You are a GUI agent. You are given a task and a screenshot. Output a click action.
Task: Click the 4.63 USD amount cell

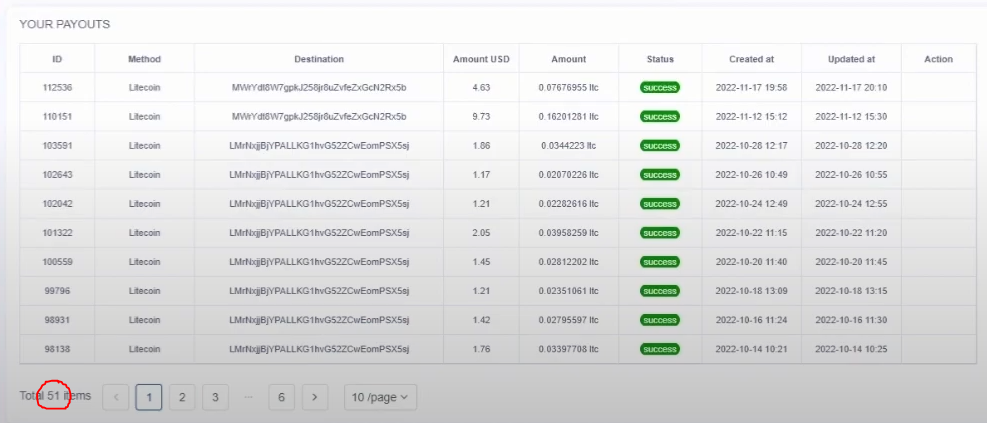[x=481, y=87]
